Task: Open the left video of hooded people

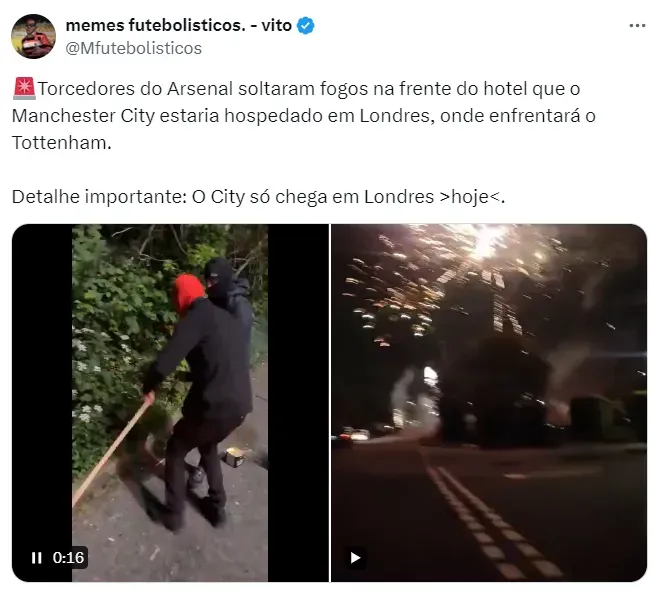Action: 170,402
